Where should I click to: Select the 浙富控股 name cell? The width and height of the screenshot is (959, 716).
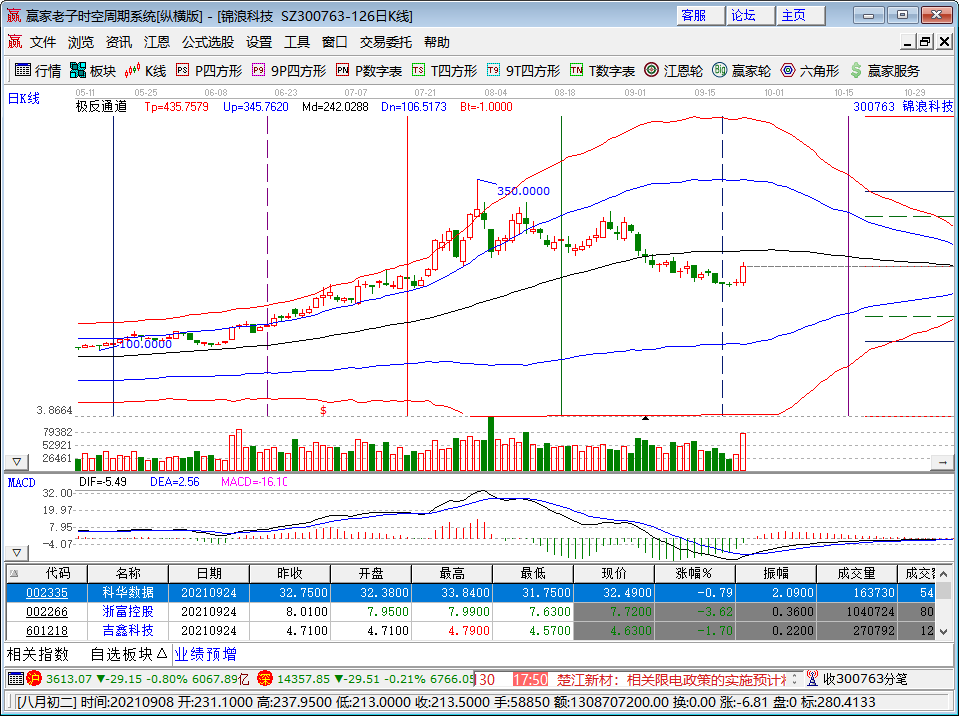(x=128, y=612)
